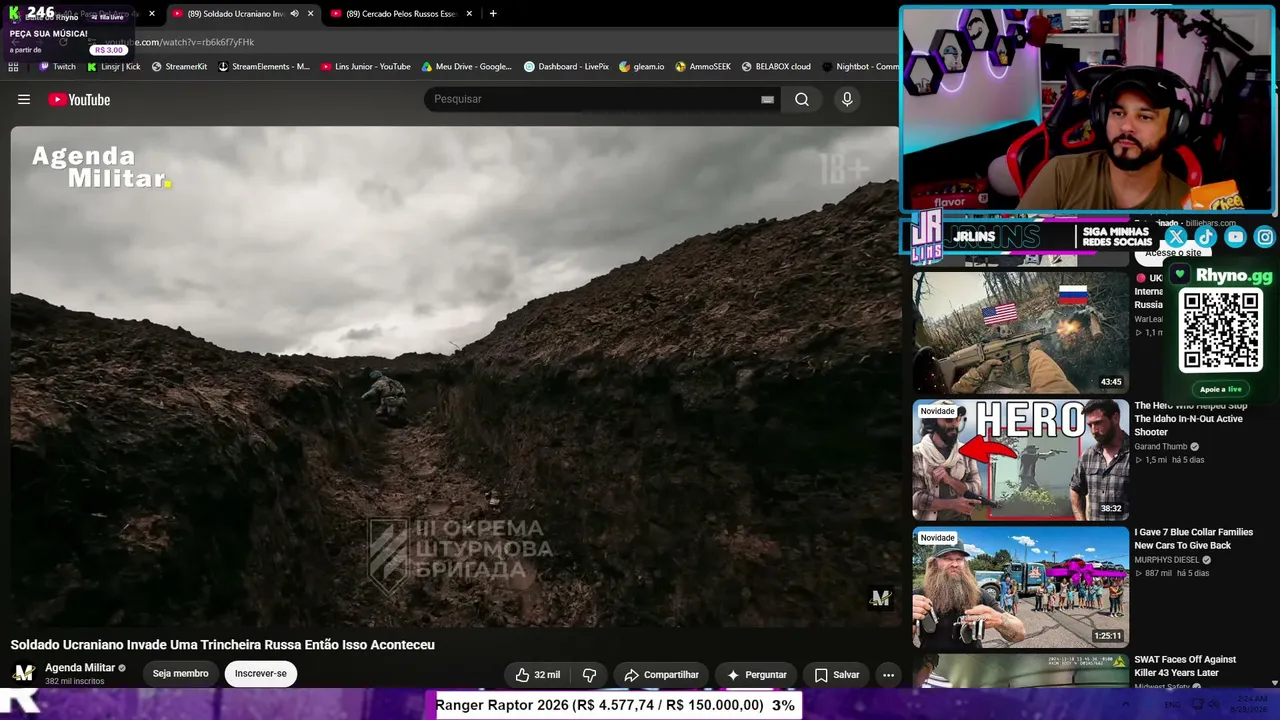Viewport: 1280px width, 720px height.
Task: Click the 887 mil views text
Action: 1153,573
